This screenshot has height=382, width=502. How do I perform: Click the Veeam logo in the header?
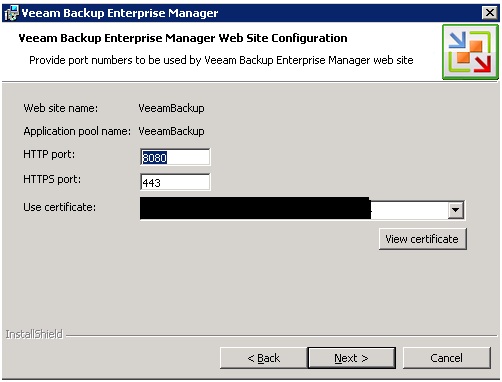470,52
